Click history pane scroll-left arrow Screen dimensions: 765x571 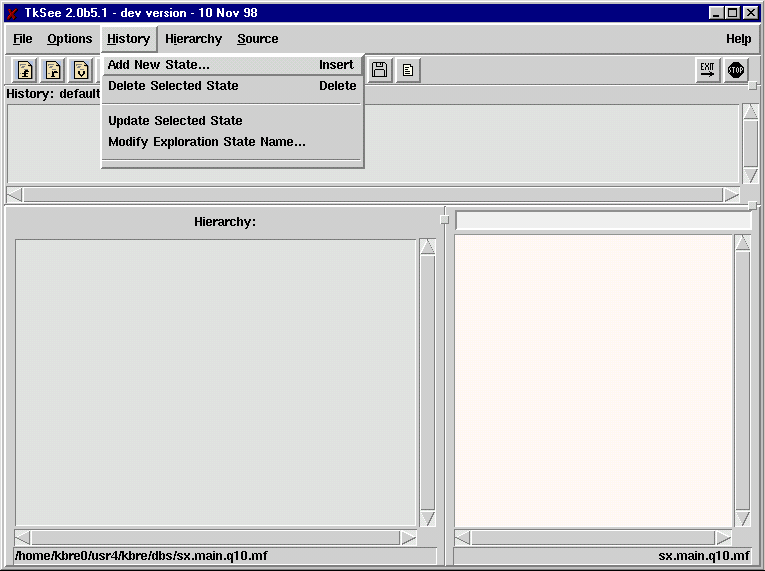click(15, 195)
